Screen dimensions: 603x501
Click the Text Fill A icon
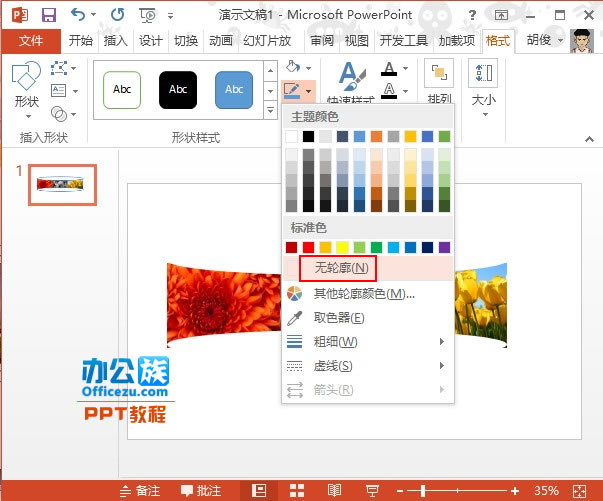389,68
